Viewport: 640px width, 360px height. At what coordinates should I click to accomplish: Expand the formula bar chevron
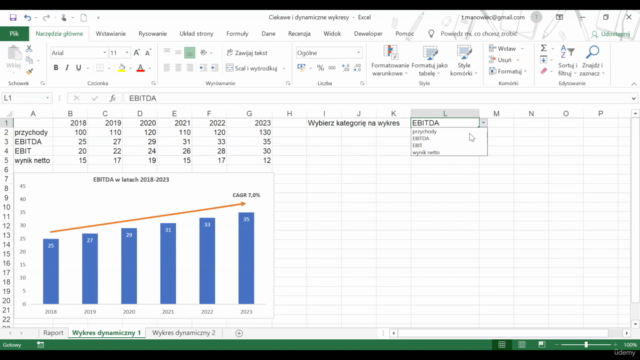633,98
